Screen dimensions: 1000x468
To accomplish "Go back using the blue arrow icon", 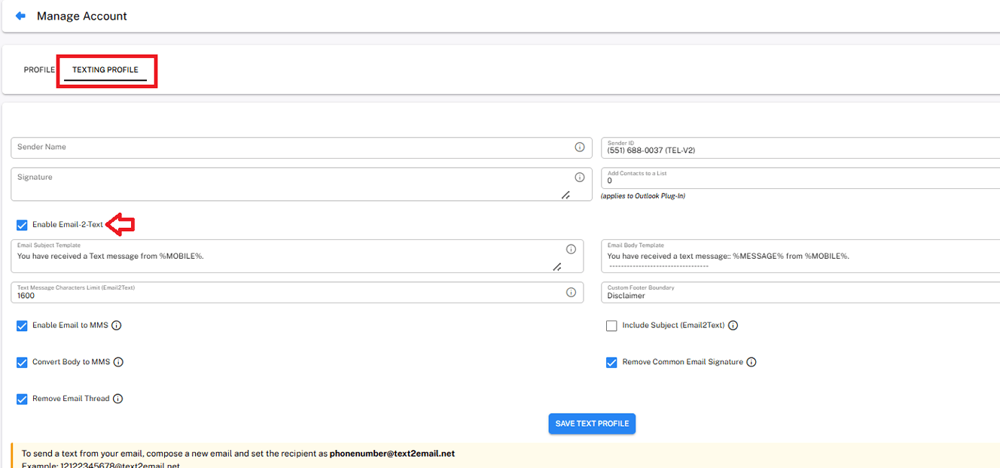I will (20, 16).
